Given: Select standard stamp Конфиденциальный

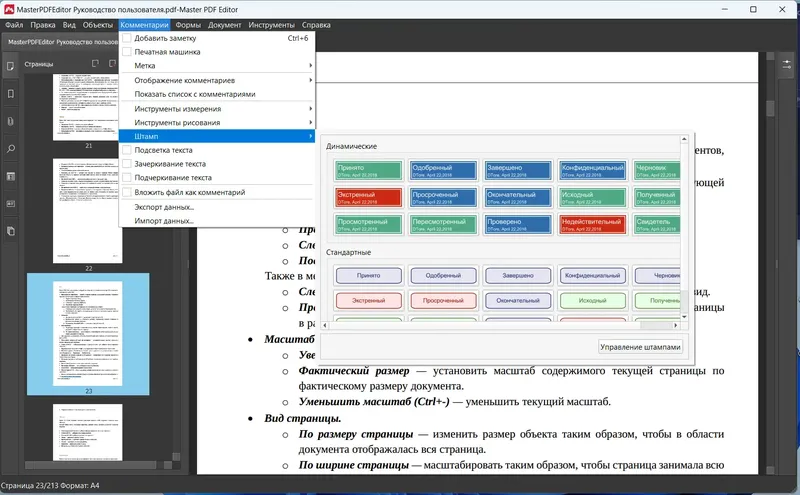Looking at the screenshot, I should tap(592, 276).
